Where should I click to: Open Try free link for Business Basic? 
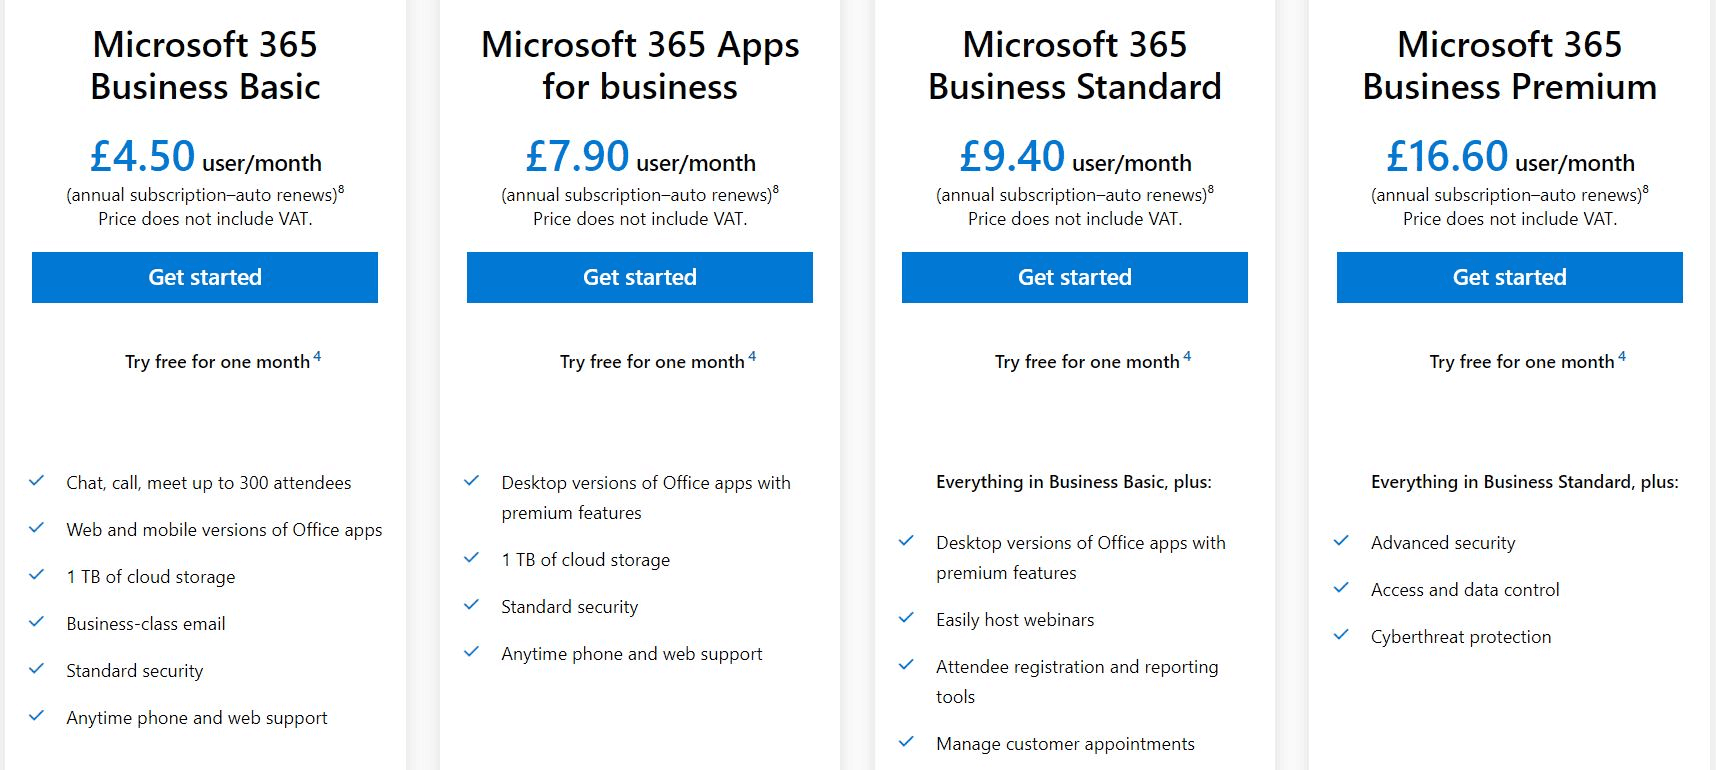pos(218,362)
